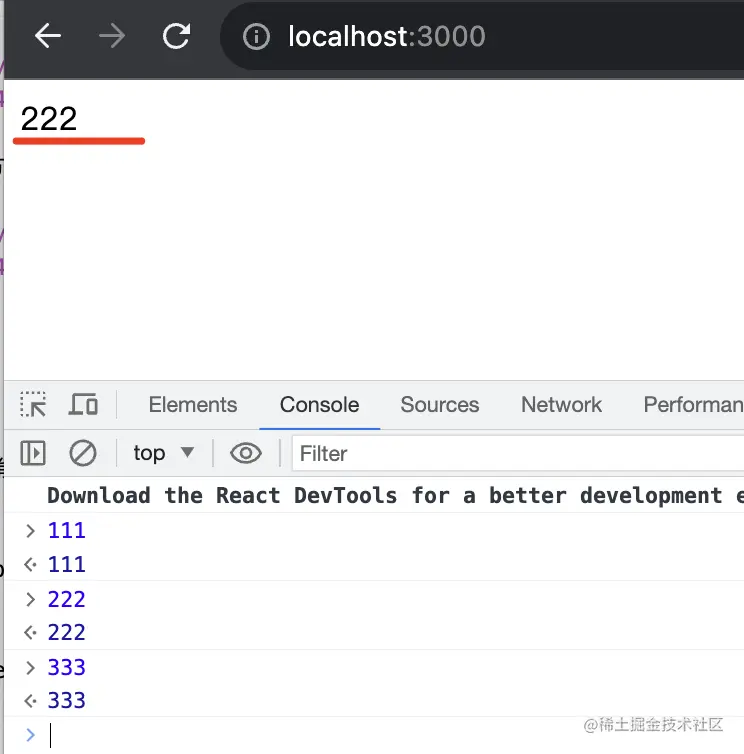Switch to the Network tab
Image resolution: width=744 pixels, height=754 pixels.
[x=561, y=404]
